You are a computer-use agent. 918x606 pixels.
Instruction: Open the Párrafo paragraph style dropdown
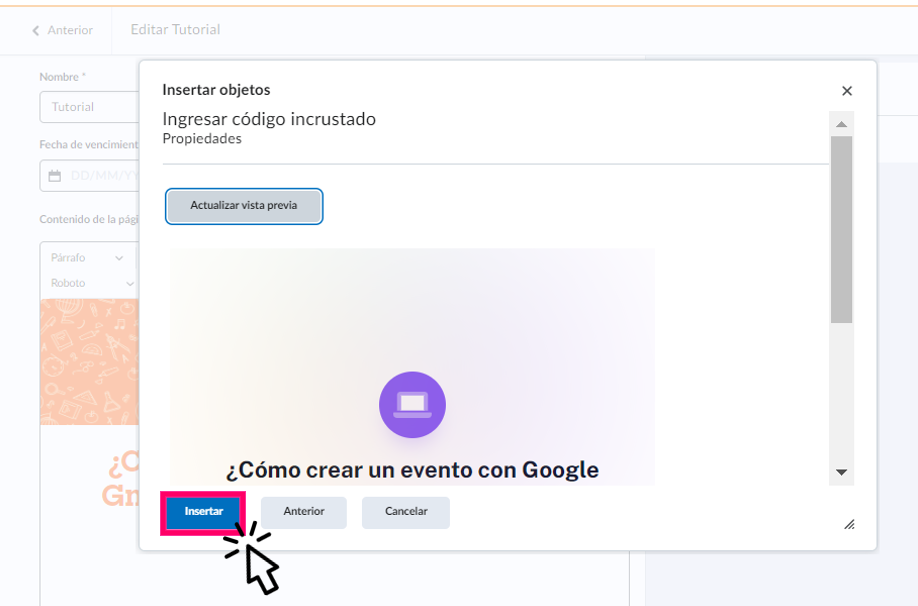(87, 258)
